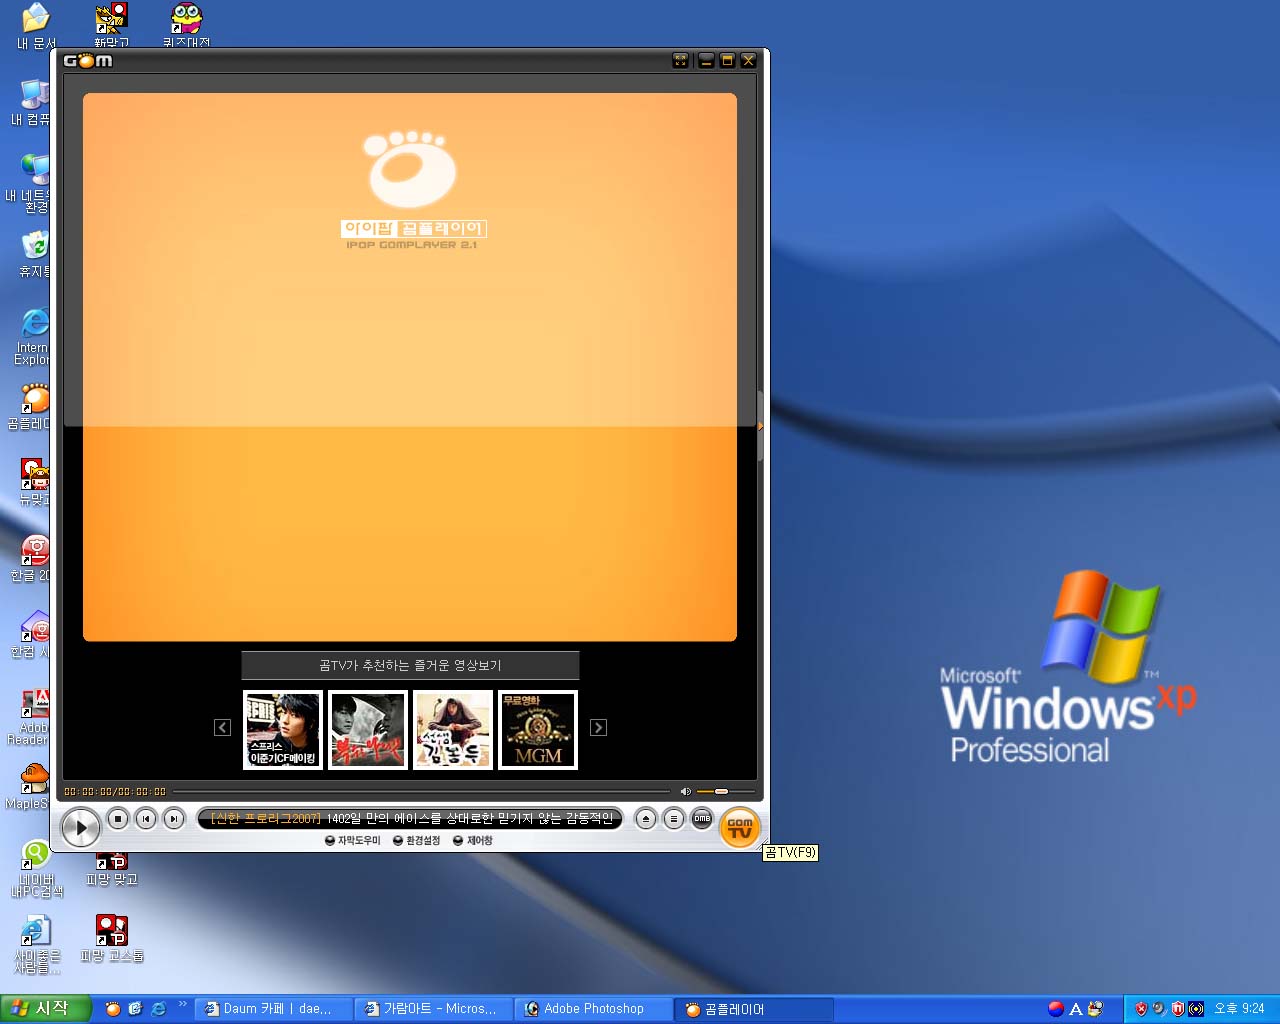Image resolution: width=1280 pixels, height=1024 pixels.
Task: Open 환경설정 preferences
Action: pos(417,841)
